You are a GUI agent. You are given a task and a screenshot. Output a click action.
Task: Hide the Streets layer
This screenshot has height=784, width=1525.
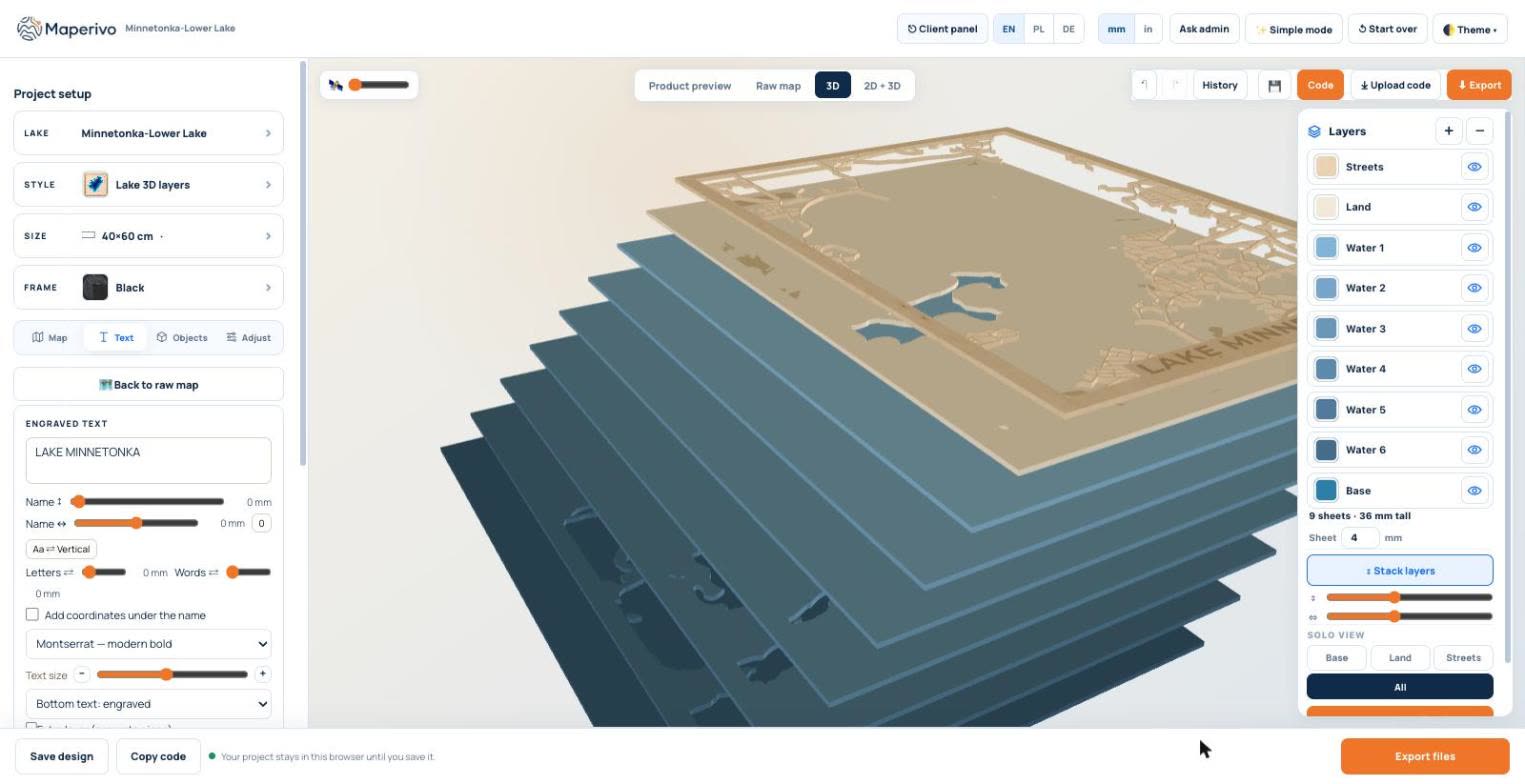(1474, 167)
